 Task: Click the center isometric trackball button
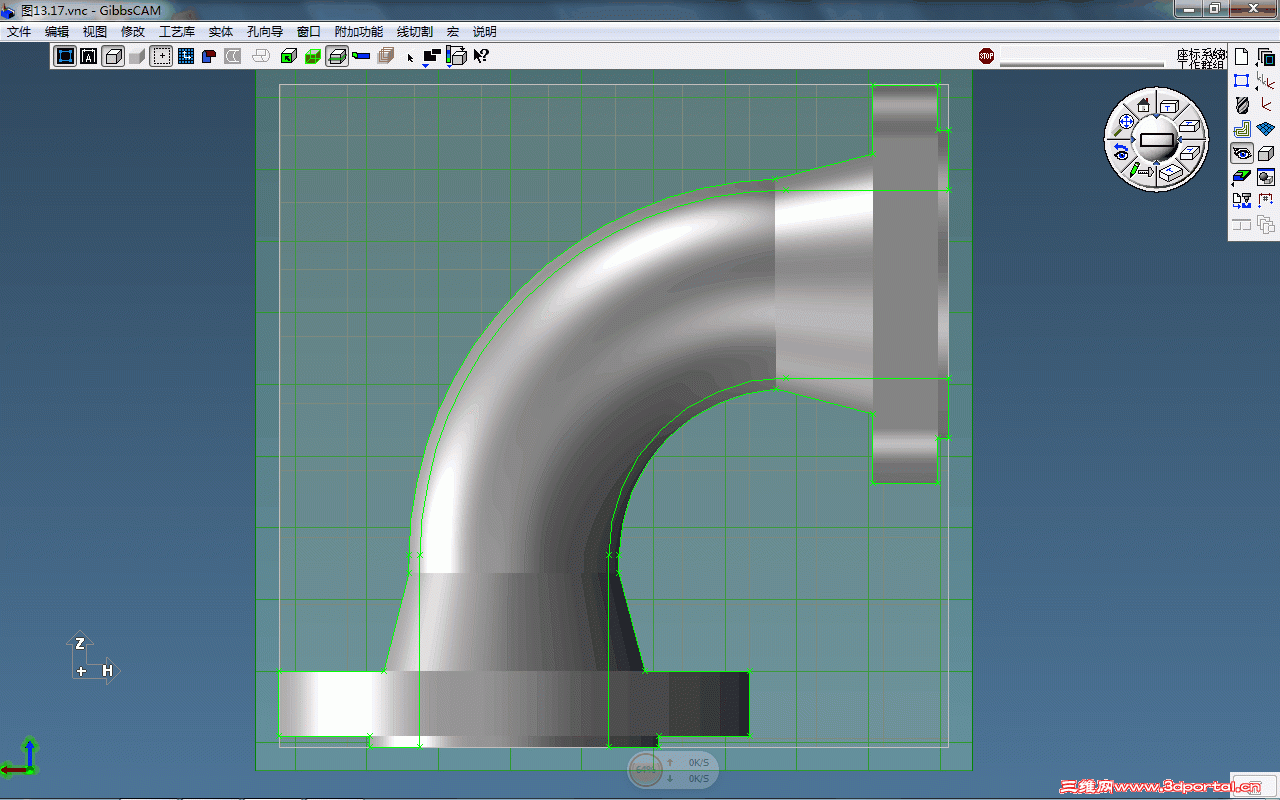tap(1157, 140)
